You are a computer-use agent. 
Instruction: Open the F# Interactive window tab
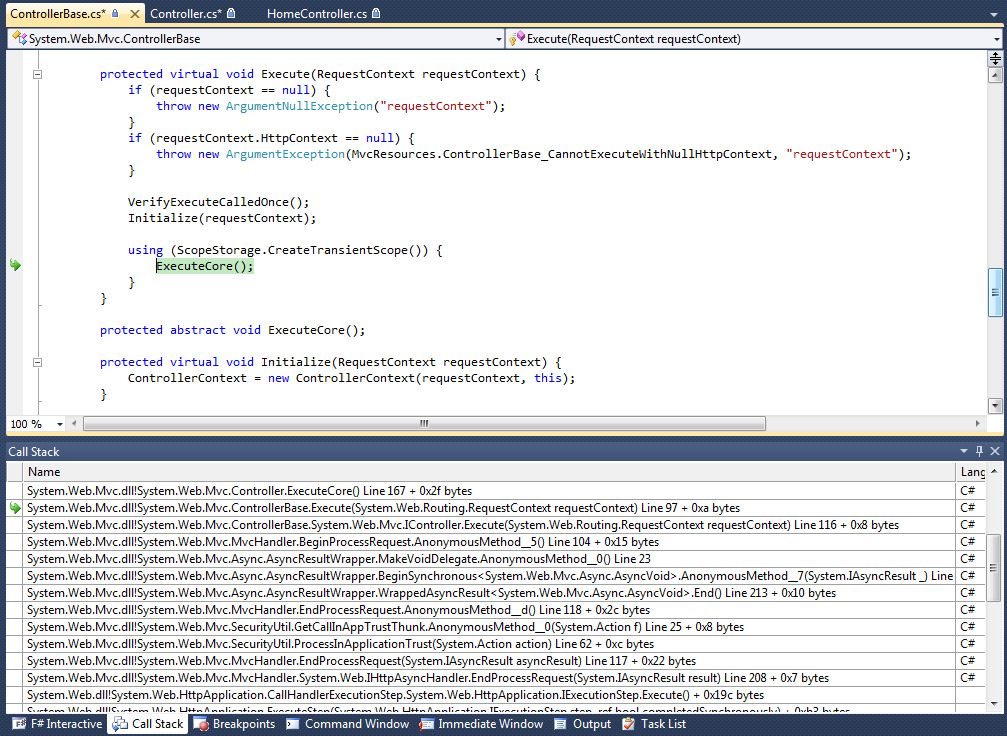(x=58, y=724)
